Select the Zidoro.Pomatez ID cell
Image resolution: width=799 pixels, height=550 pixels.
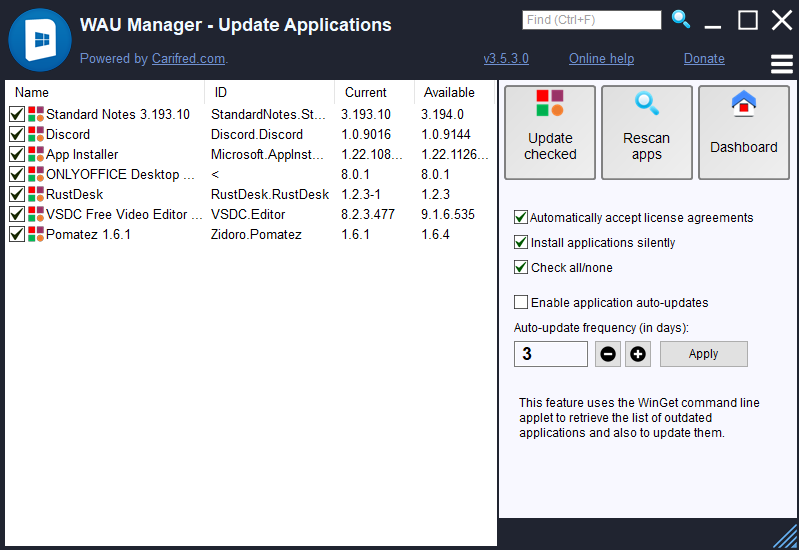click(256, 234)
